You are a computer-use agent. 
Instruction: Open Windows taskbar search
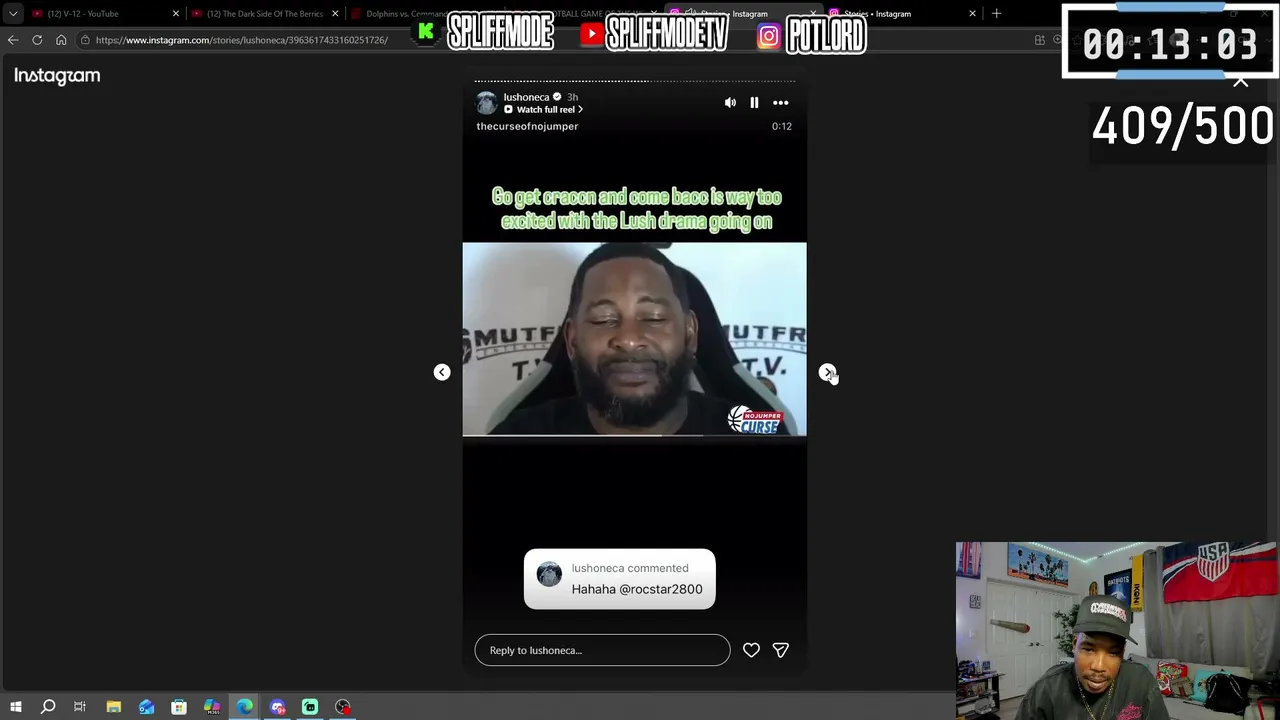point(48,707)
